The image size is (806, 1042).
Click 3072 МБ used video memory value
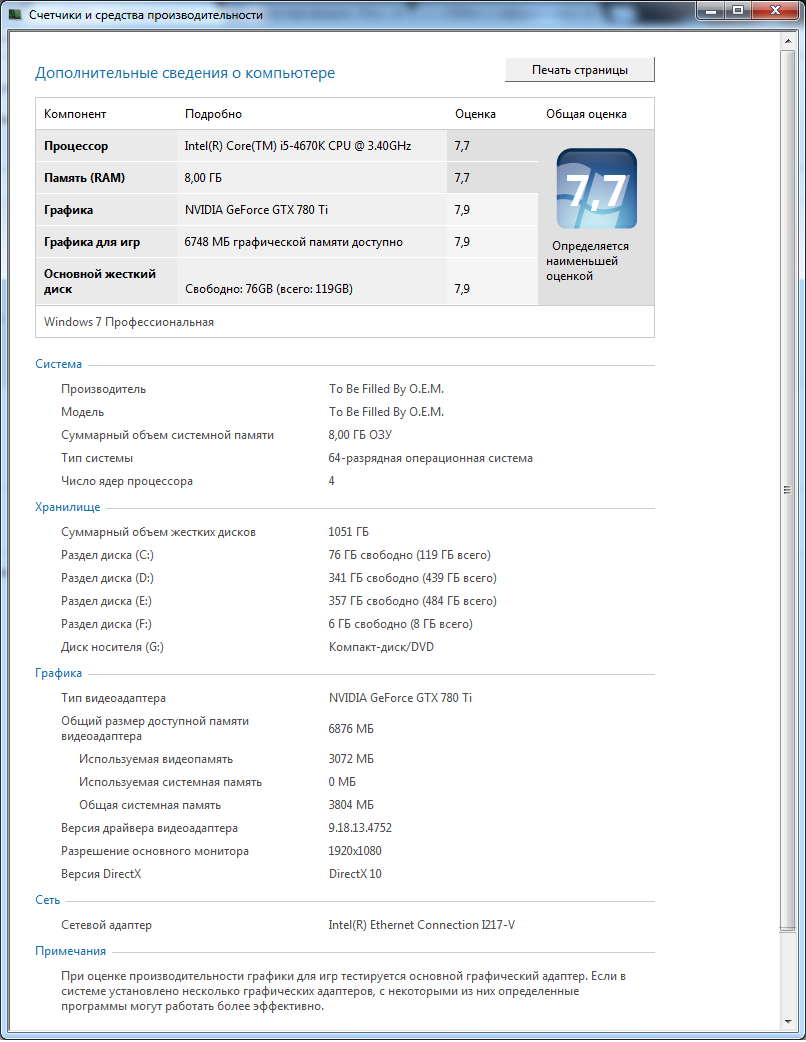[x=351, y=759]
